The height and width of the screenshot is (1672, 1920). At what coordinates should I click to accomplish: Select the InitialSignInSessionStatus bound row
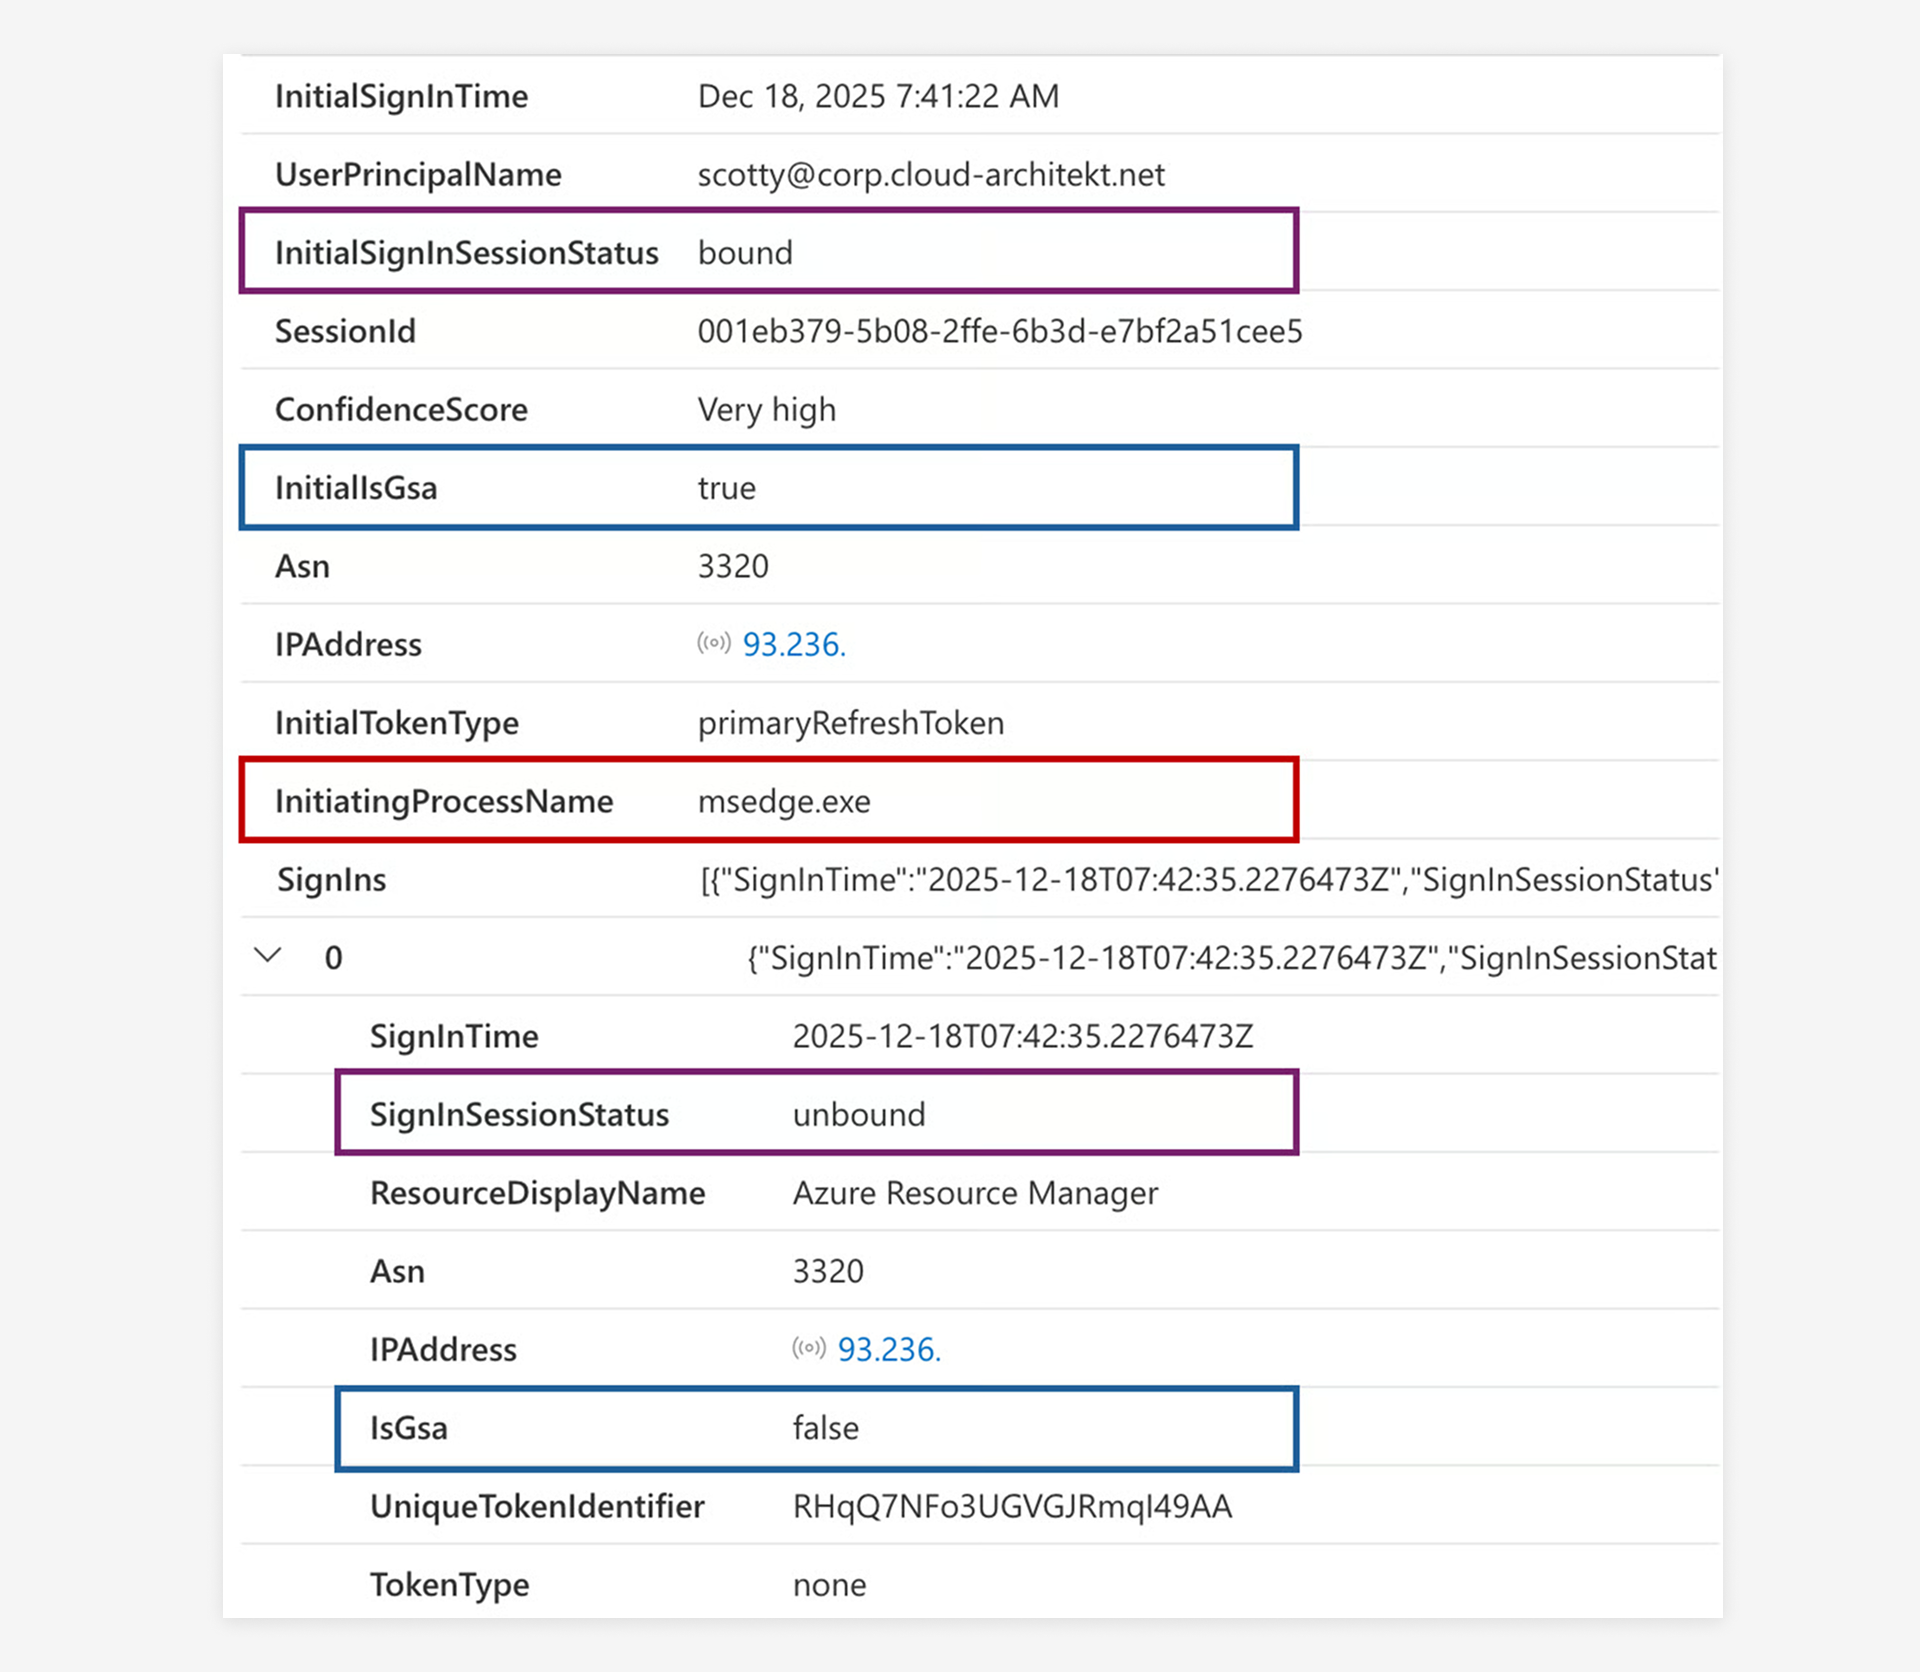(768, 252)
